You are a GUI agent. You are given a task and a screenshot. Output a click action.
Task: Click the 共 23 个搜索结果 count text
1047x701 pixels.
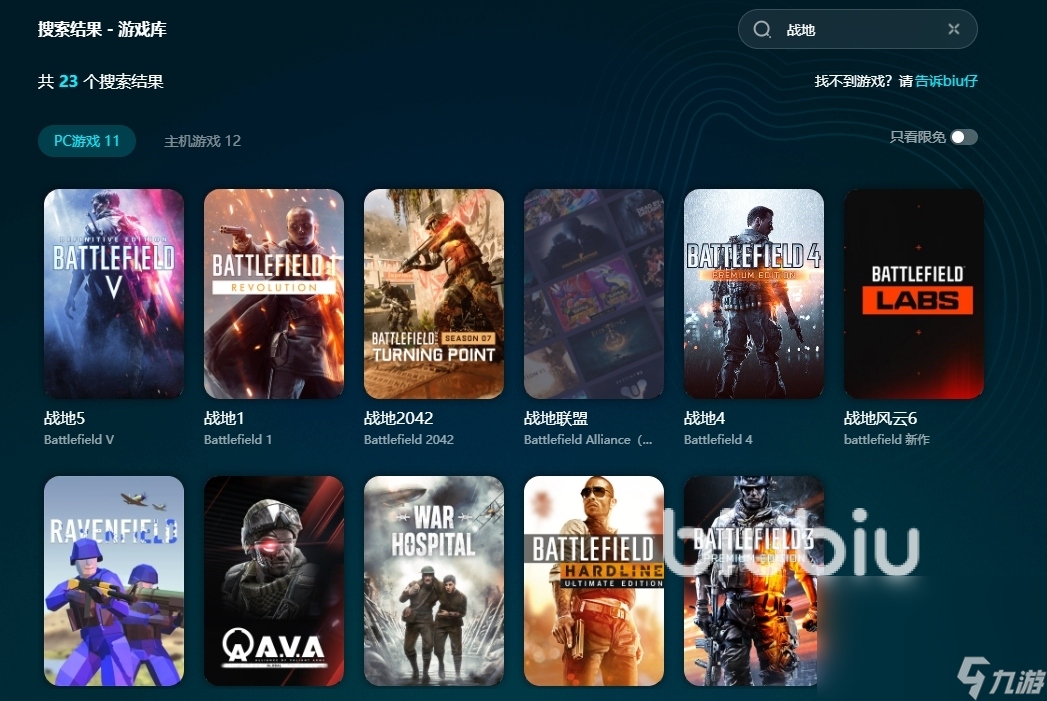click(101, 81)
